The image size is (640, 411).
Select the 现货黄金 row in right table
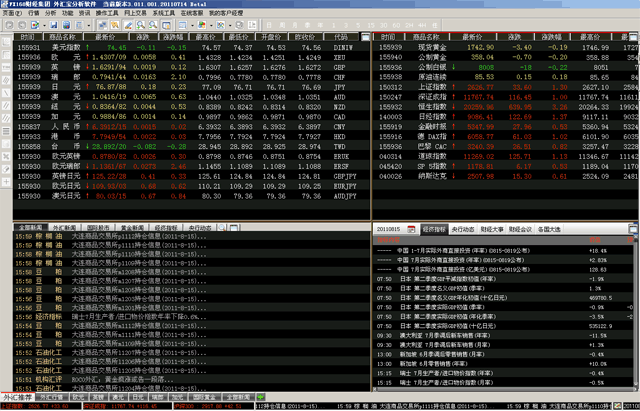pos(505,47)
